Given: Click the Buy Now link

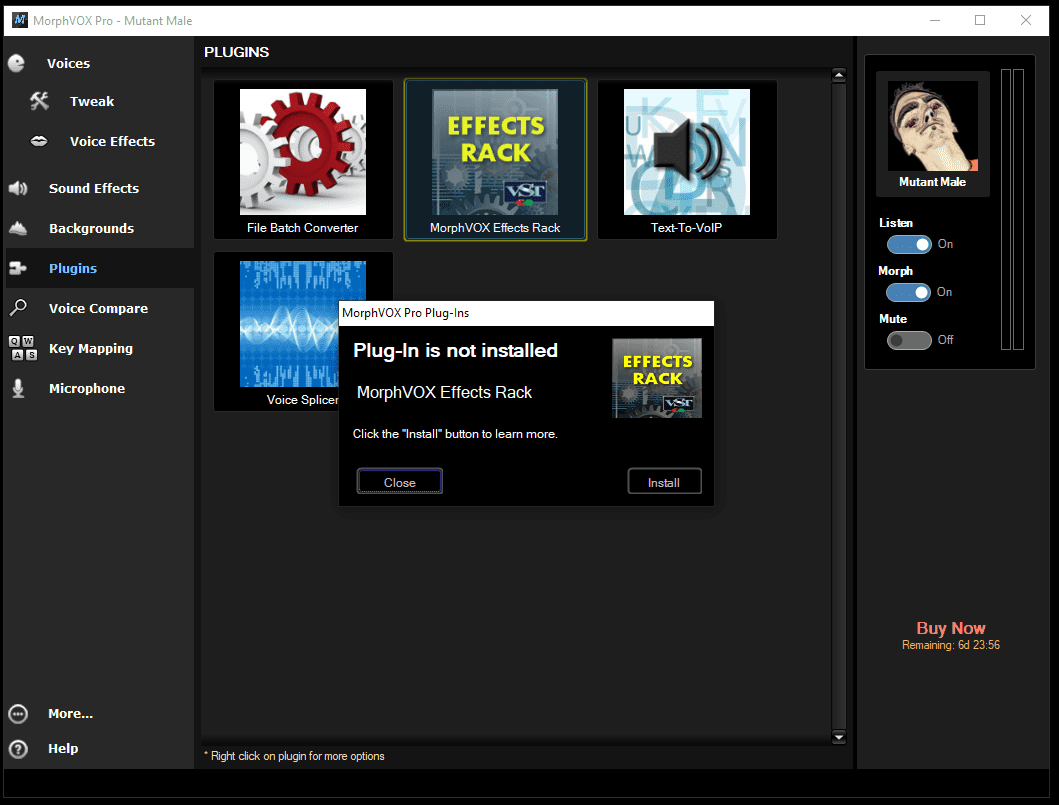Looking at the screenshot, I should point(951,628).
